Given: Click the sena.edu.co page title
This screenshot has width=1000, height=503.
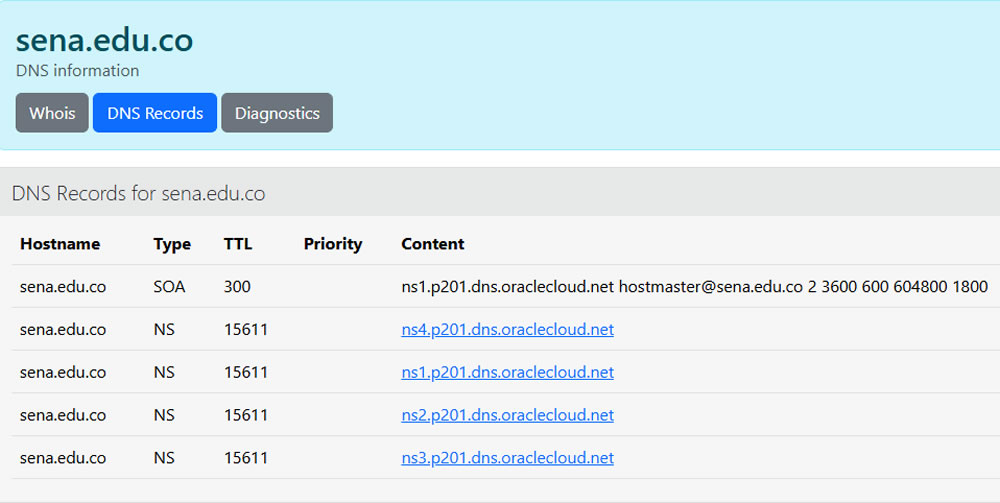Looking at the screenshot, I should 105,40.
